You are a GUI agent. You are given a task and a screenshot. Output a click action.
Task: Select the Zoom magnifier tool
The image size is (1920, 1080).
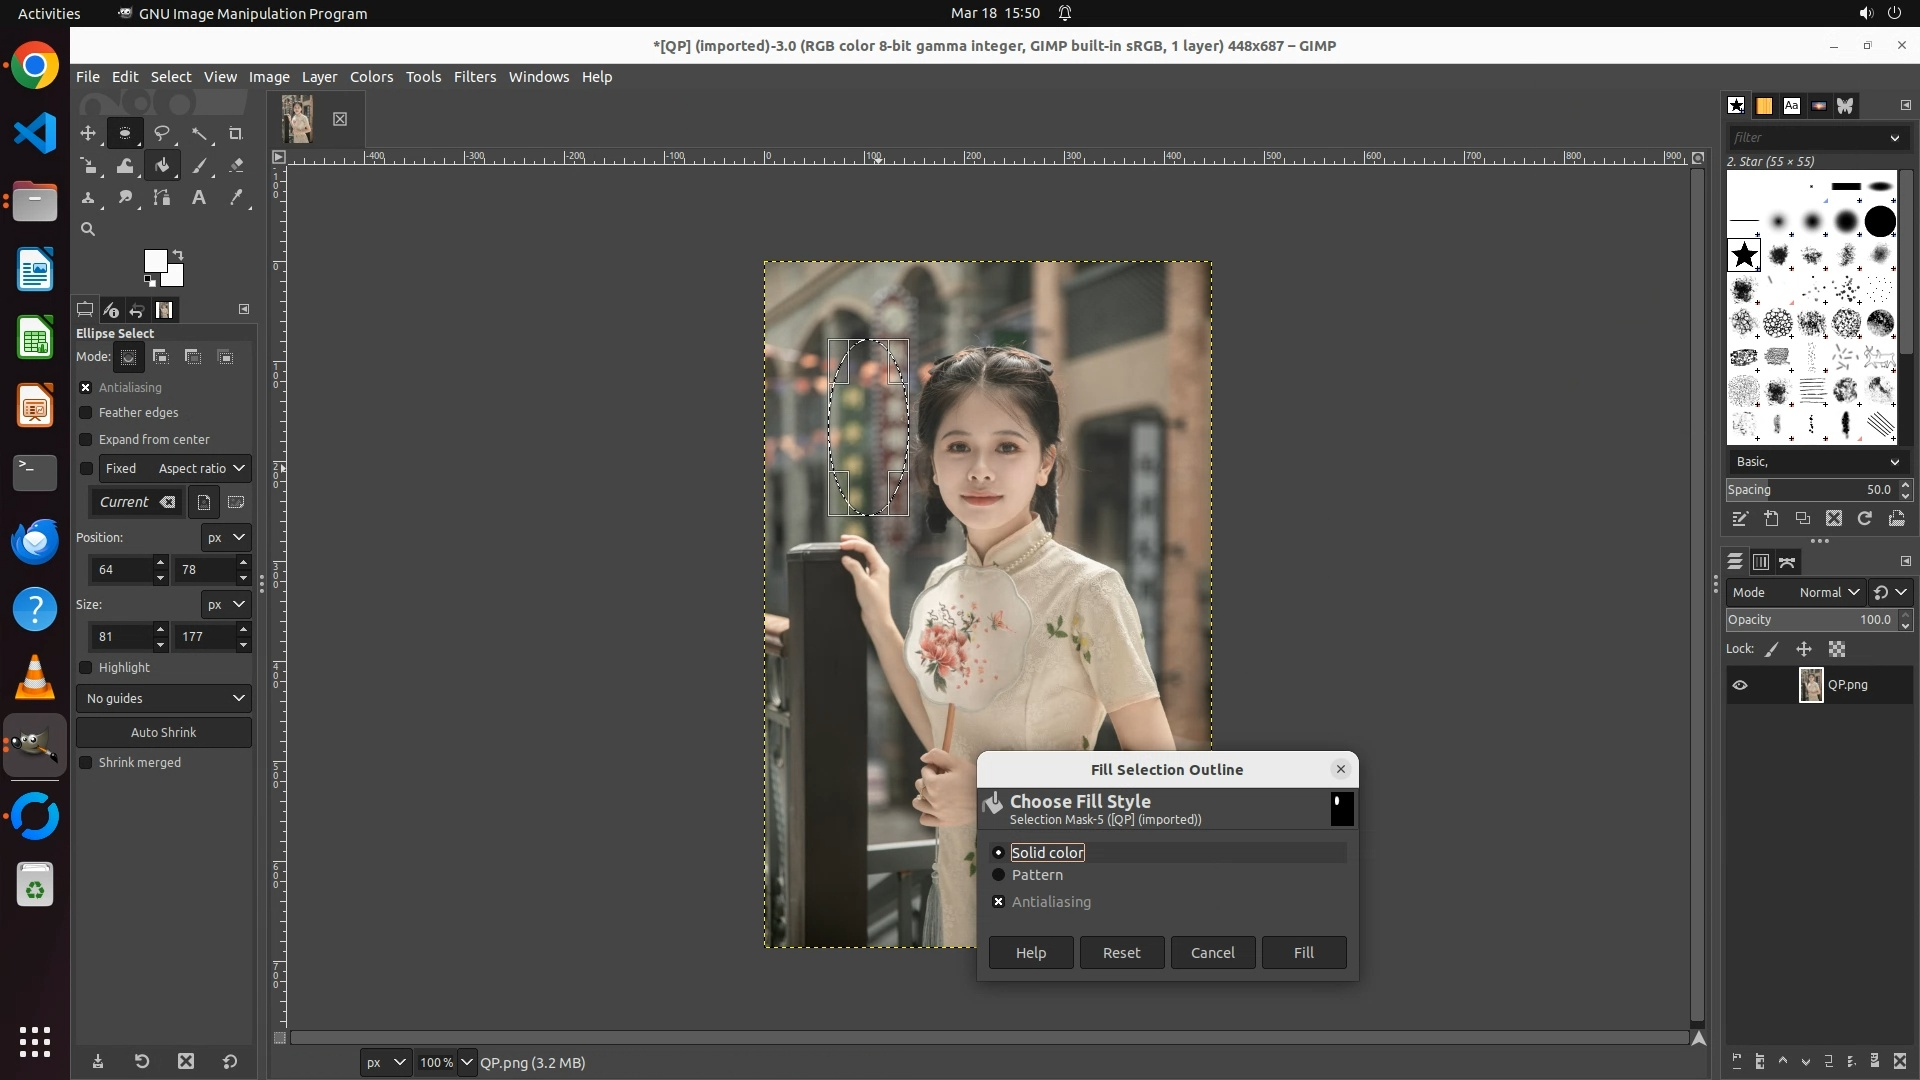[x=88, y=229]
